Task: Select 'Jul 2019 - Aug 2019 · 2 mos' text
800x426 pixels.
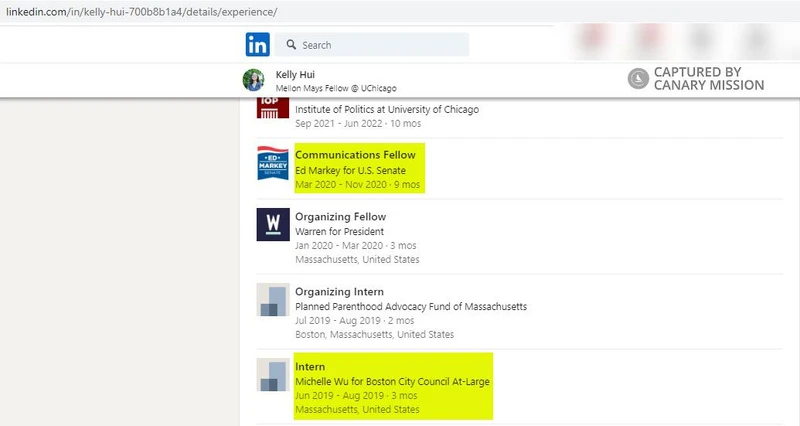Action: (355, 321)
